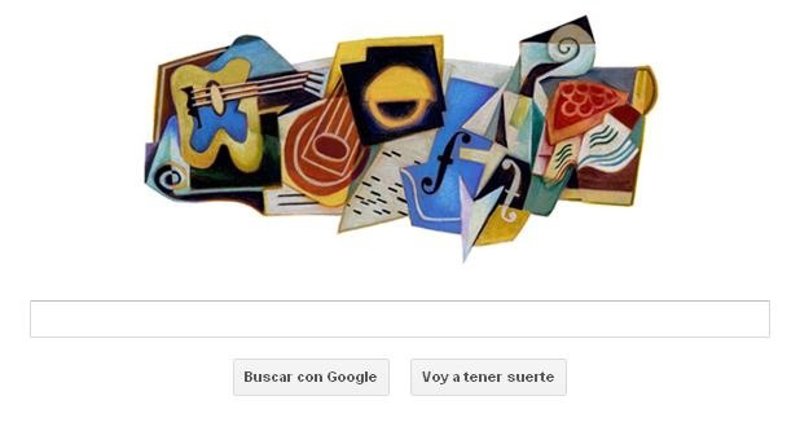Focus the Google search text box
Image resolution: width=800 pixels, height=431 pixels.
[x=399, y=319]
